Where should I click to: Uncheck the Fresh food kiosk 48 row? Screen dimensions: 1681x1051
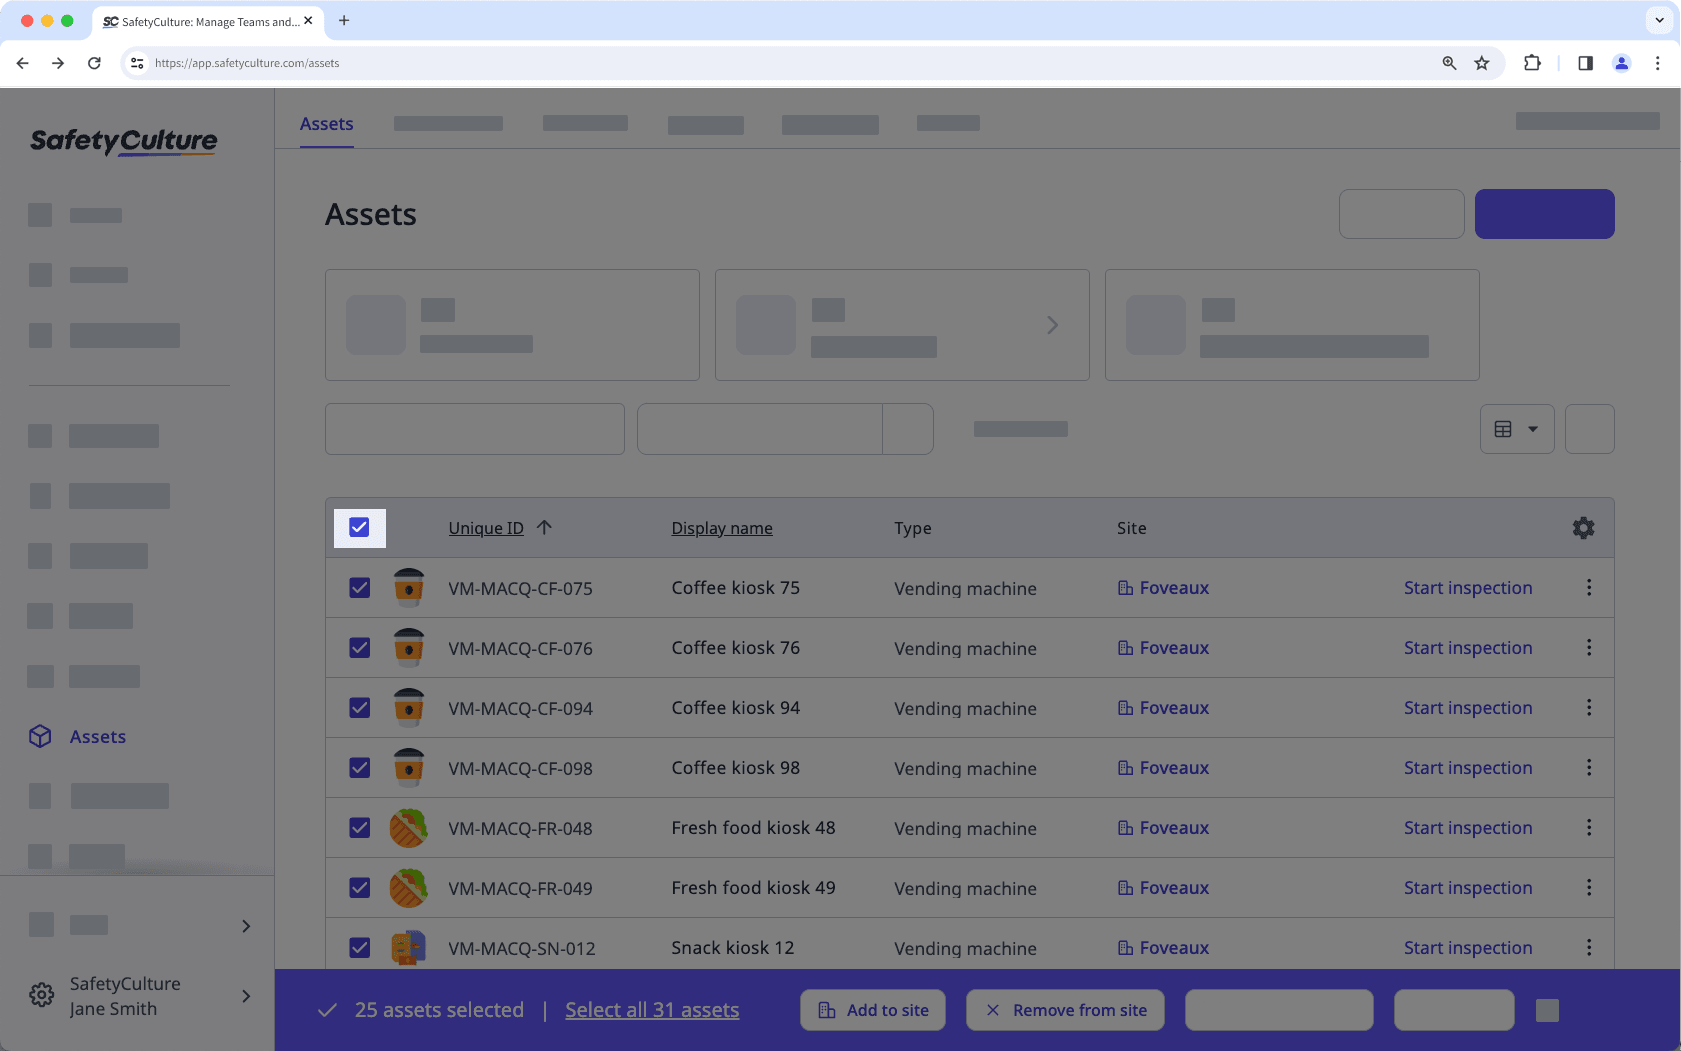(359, 827)
